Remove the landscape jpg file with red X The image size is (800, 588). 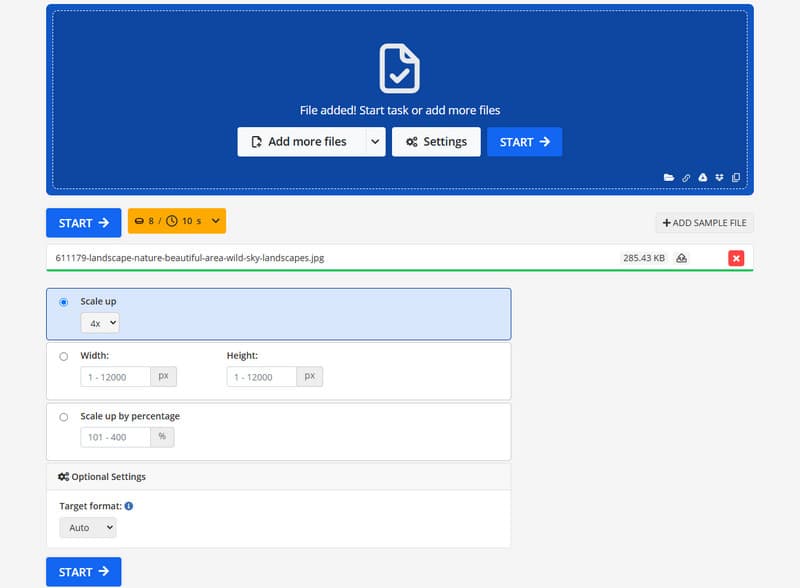click(736, 258)
